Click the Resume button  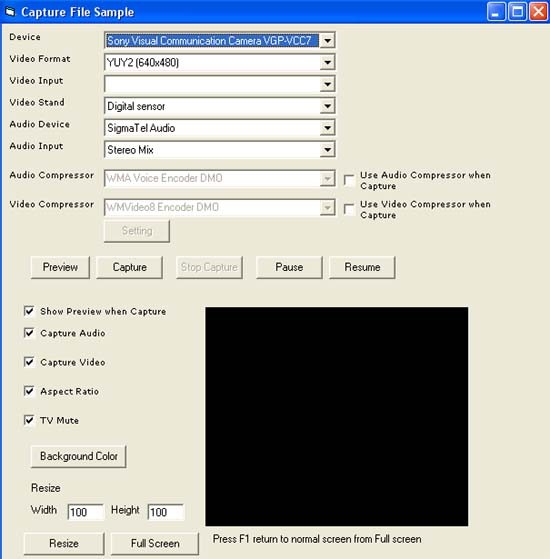362,267
